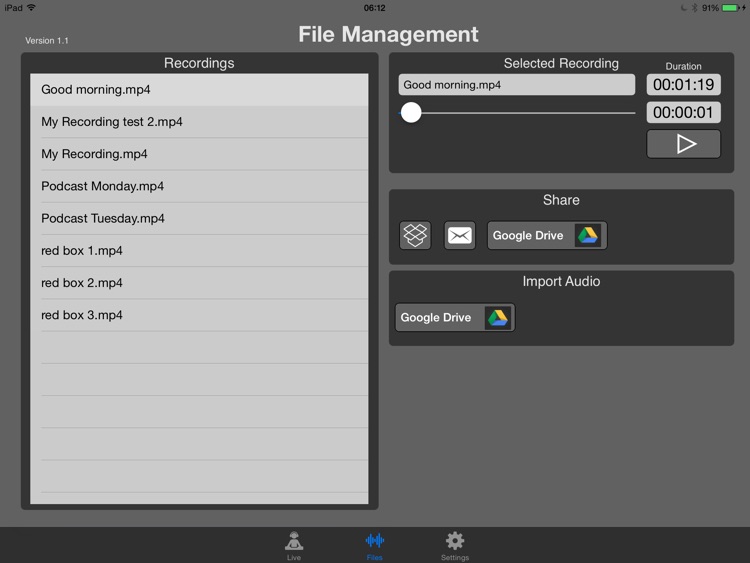The width and height of the screenshot is (750, 563).
Task: Import audio from Google Drive
Action: pyautogui.click(x=455, y=317)
